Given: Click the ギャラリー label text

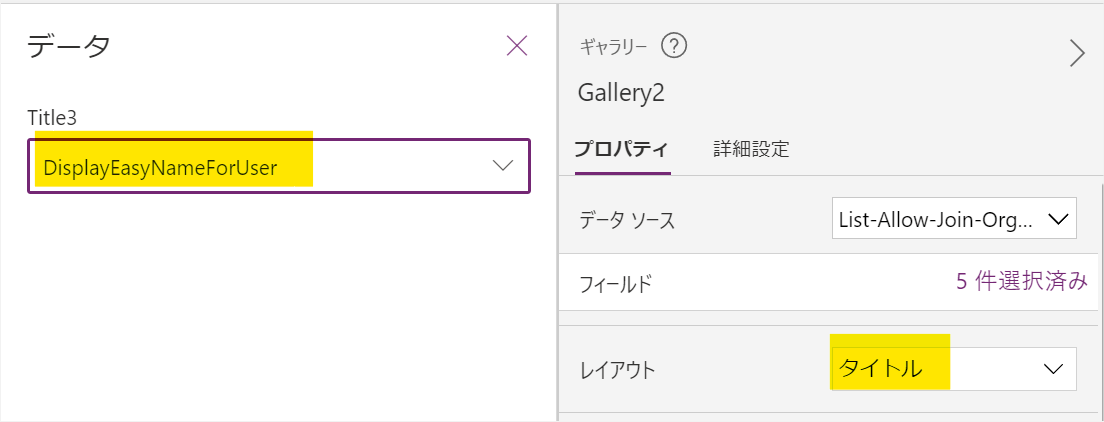Looking at the screenshot, I should (x=611, y=47).
